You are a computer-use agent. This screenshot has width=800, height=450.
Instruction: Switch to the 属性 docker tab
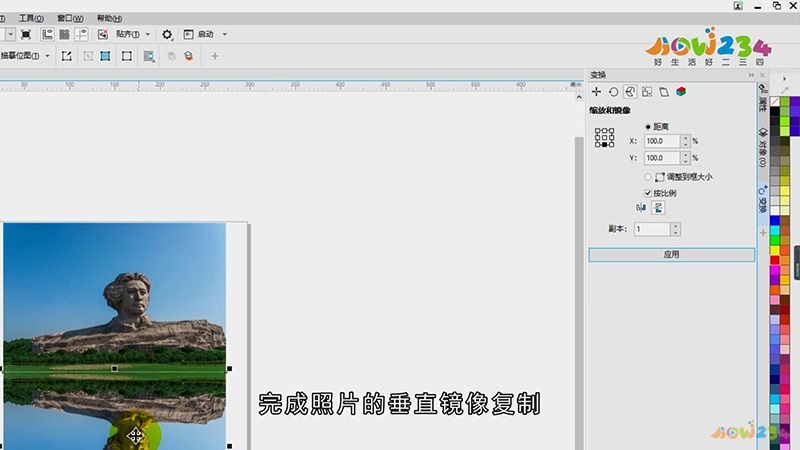tap(763, 99)
